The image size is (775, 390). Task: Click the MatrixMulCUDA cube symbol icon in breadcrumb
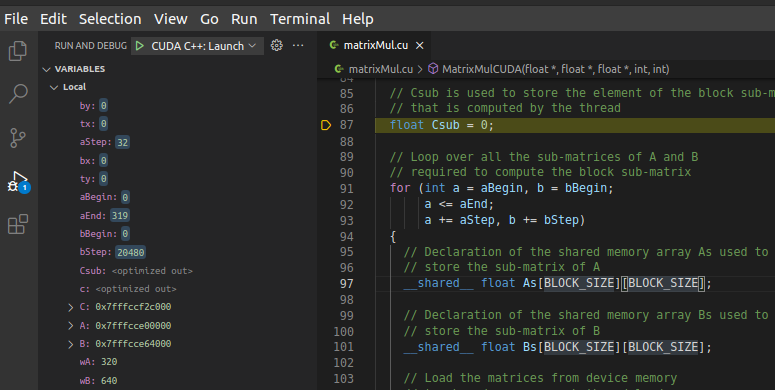(x=433, y=69)
